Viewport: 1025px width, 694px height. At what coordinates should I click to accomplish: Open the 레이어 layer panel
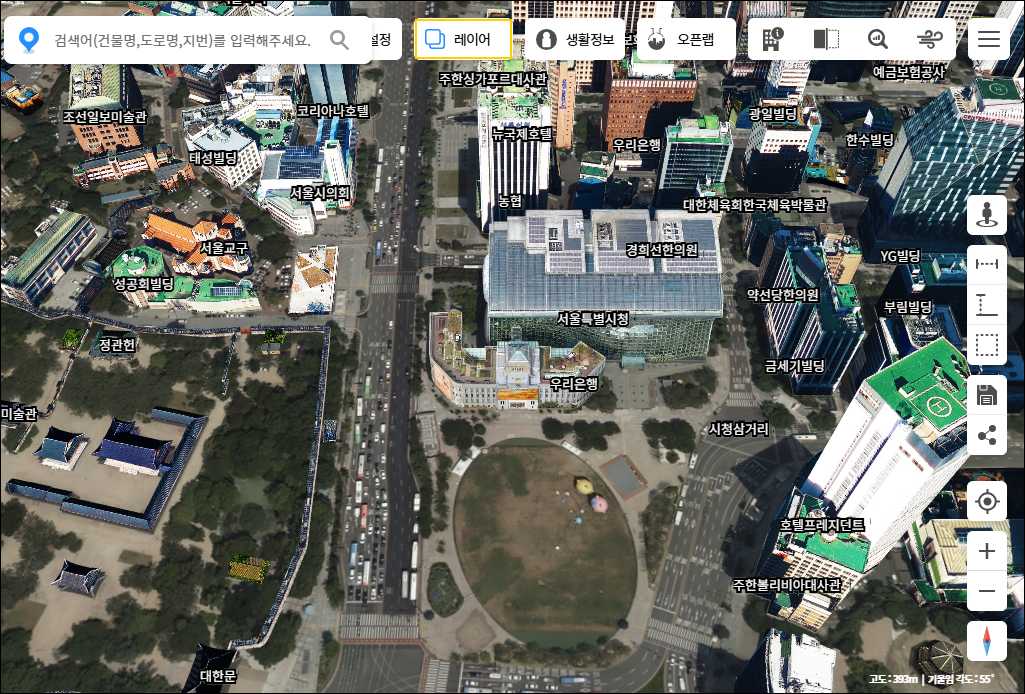(x=463, y=39)
